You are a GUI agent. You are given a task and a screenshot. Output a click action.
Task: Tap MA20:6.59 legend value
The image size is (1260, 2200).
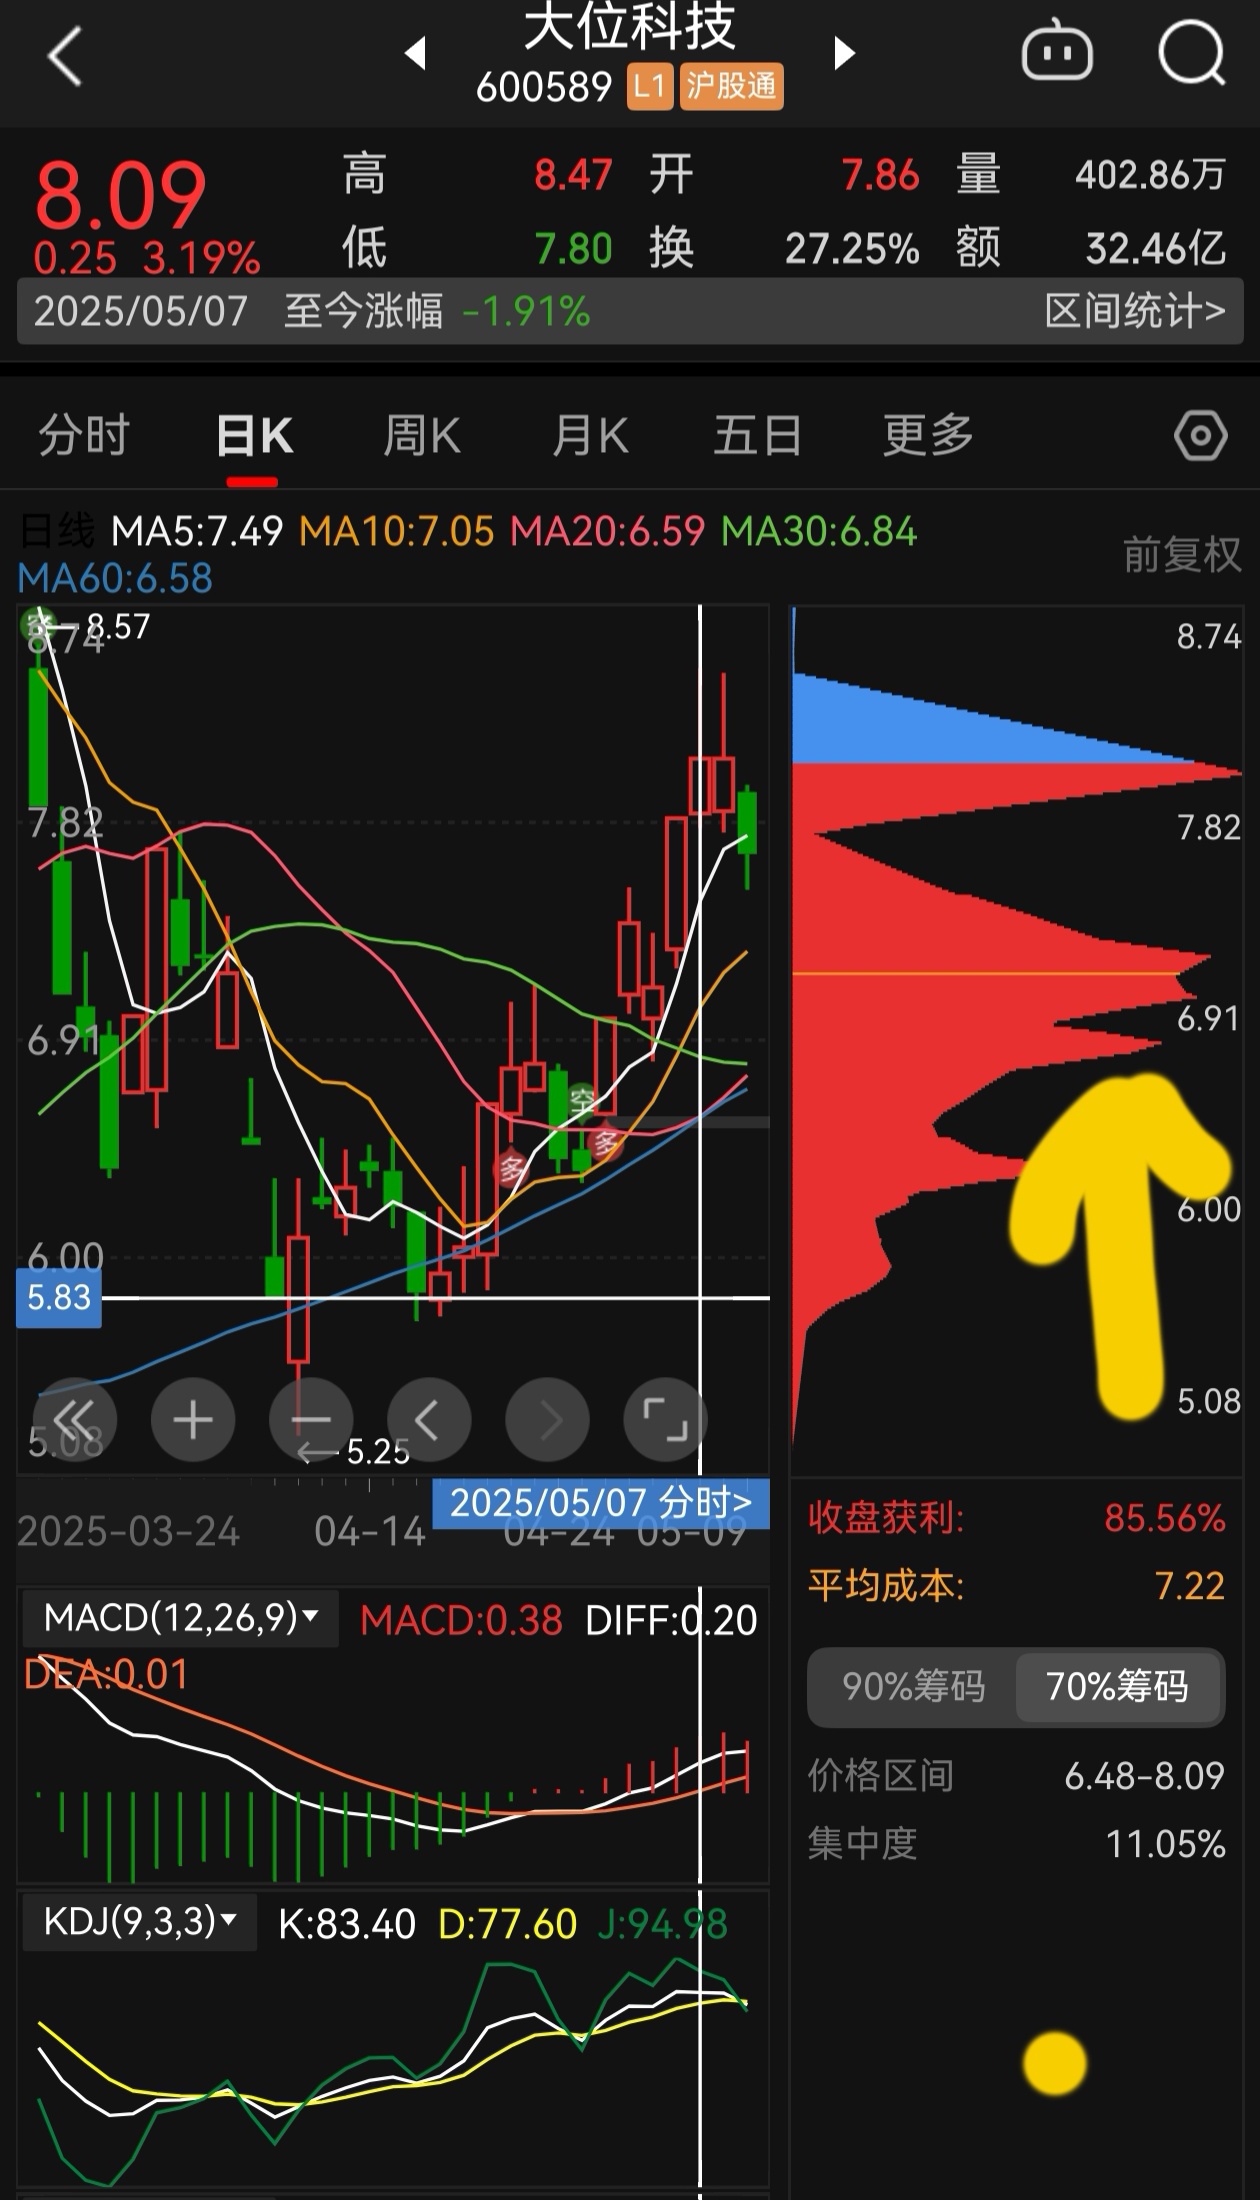click(607, 531)
